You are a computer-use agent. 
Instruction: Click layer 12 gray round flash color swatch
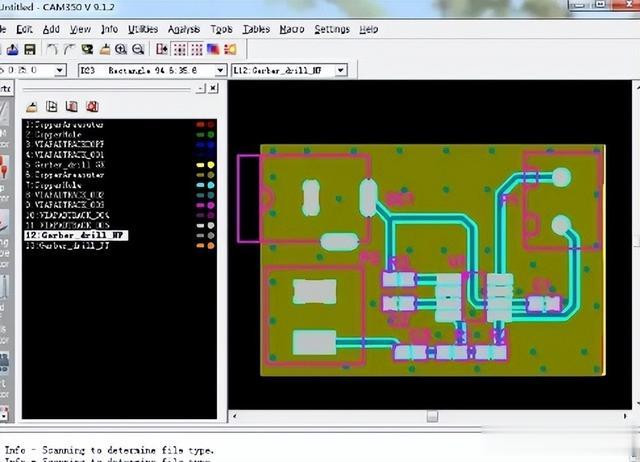point(211,235)
